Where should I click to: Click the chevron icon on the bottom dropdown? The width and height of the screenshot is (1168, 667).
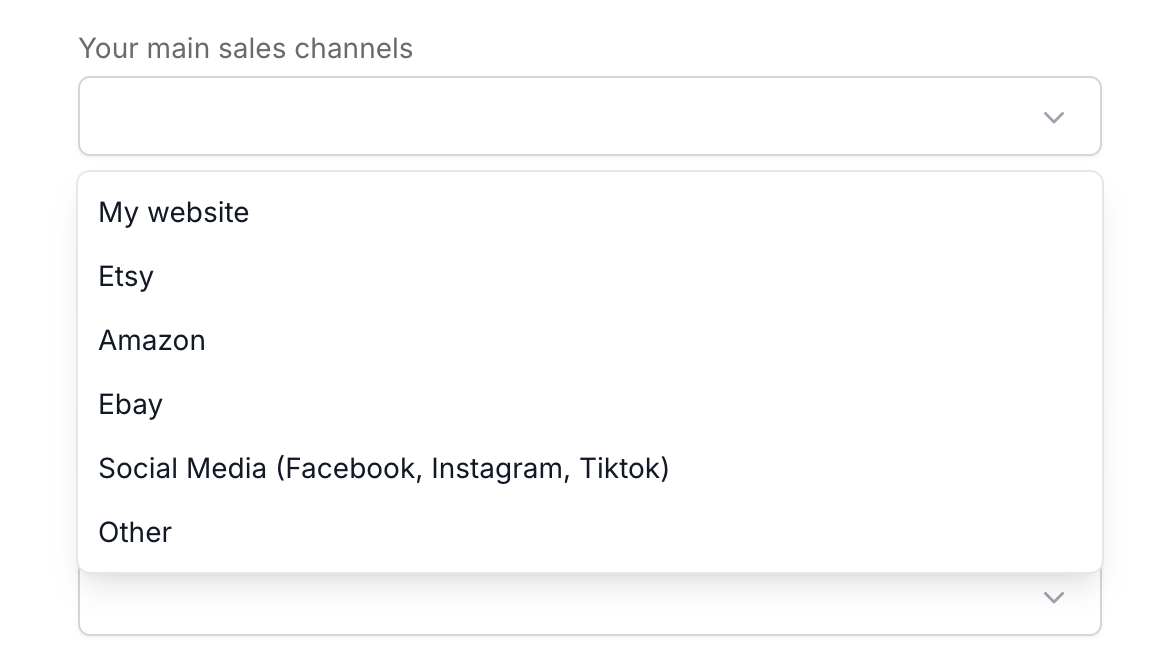(x=1053, y=597)
